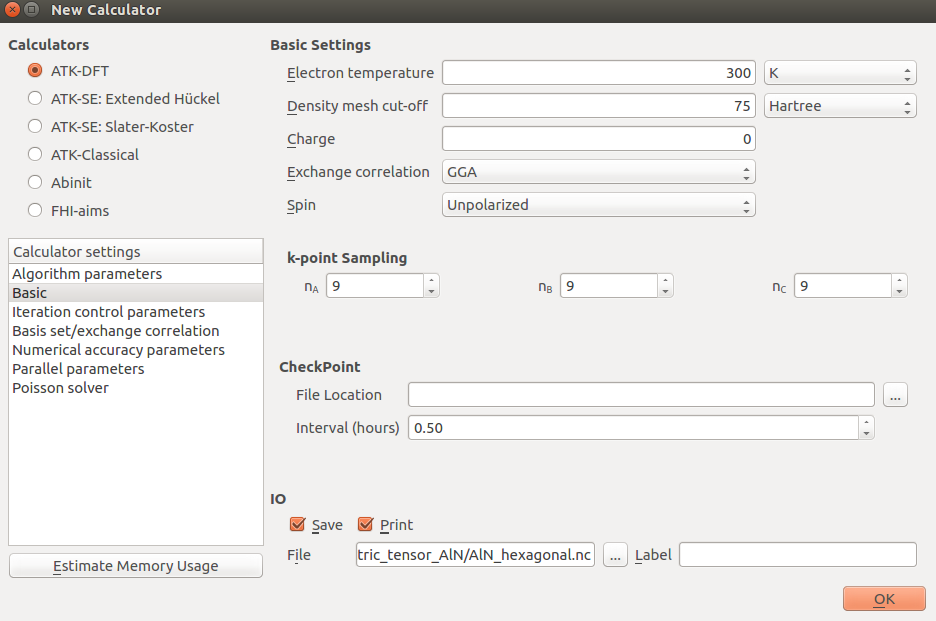The height and width of the screenshot is (621, 936).
Task: Open Numerical accuracy parameters
Action: (x=136, y=350)
